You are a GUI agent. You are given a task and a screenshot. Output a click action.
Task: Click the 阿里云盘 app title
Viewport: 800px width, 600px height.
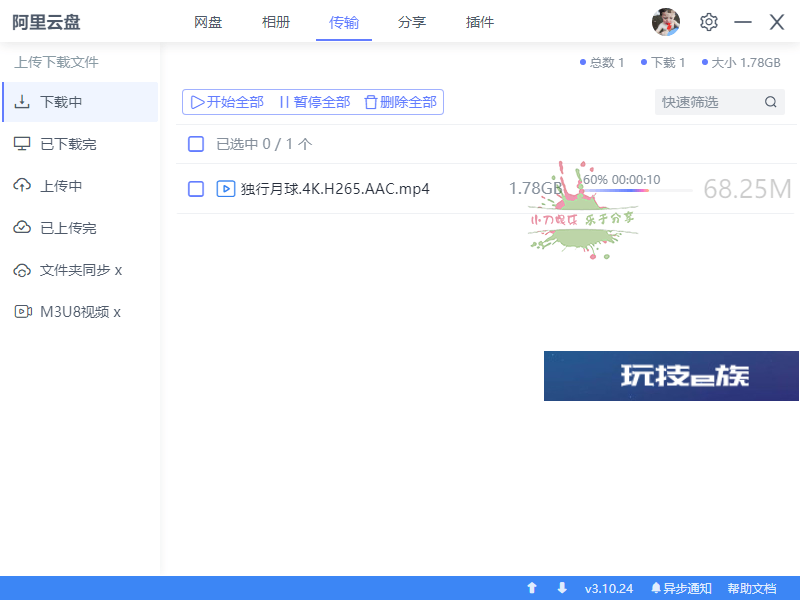point(46,22)
